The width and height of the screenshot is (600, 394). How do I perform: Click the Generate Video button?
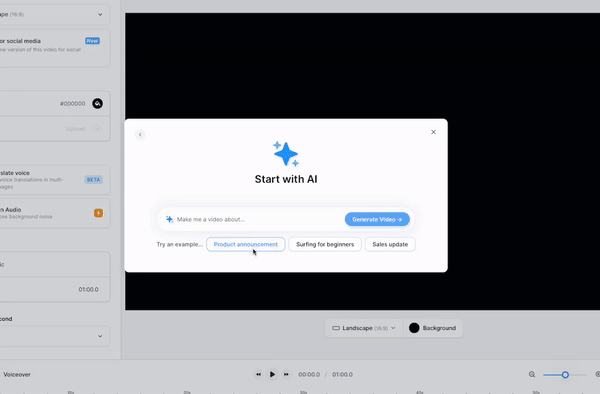click(x=377, y=219)
